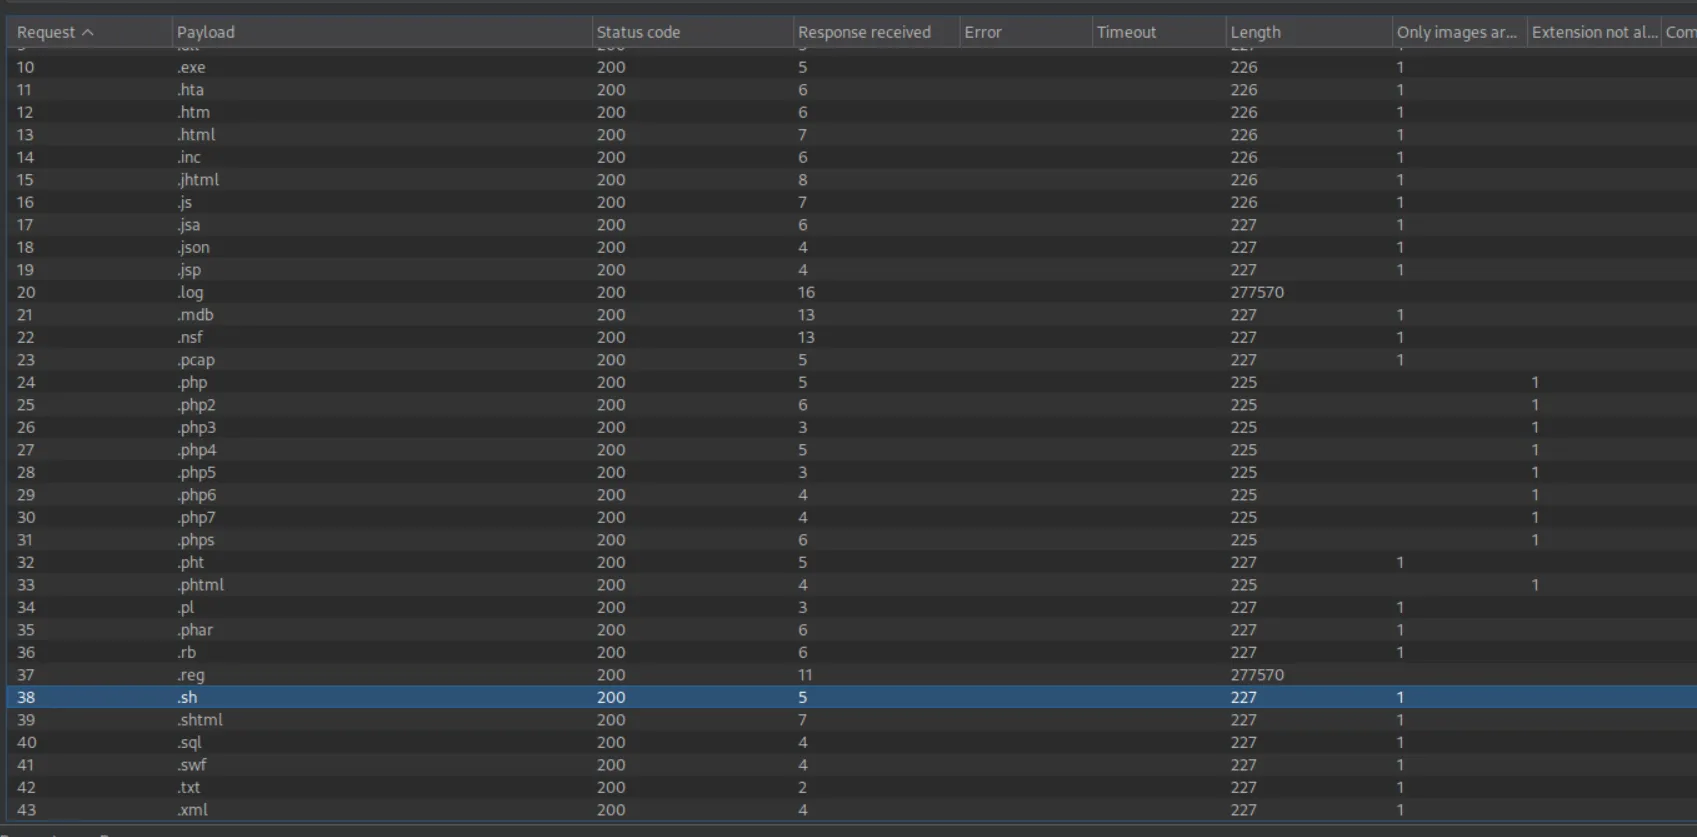Click status code 200 in .json row
Screen dimensions: 1697x837
[x=611, y=247]
